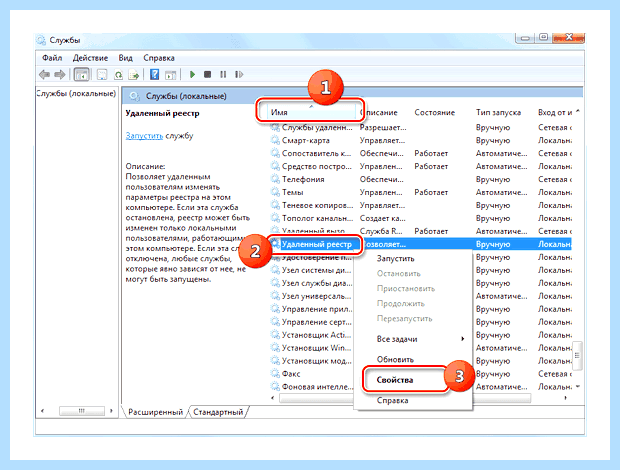
Task: Click the Restart service toolbar icon
Action: [239, 74]
